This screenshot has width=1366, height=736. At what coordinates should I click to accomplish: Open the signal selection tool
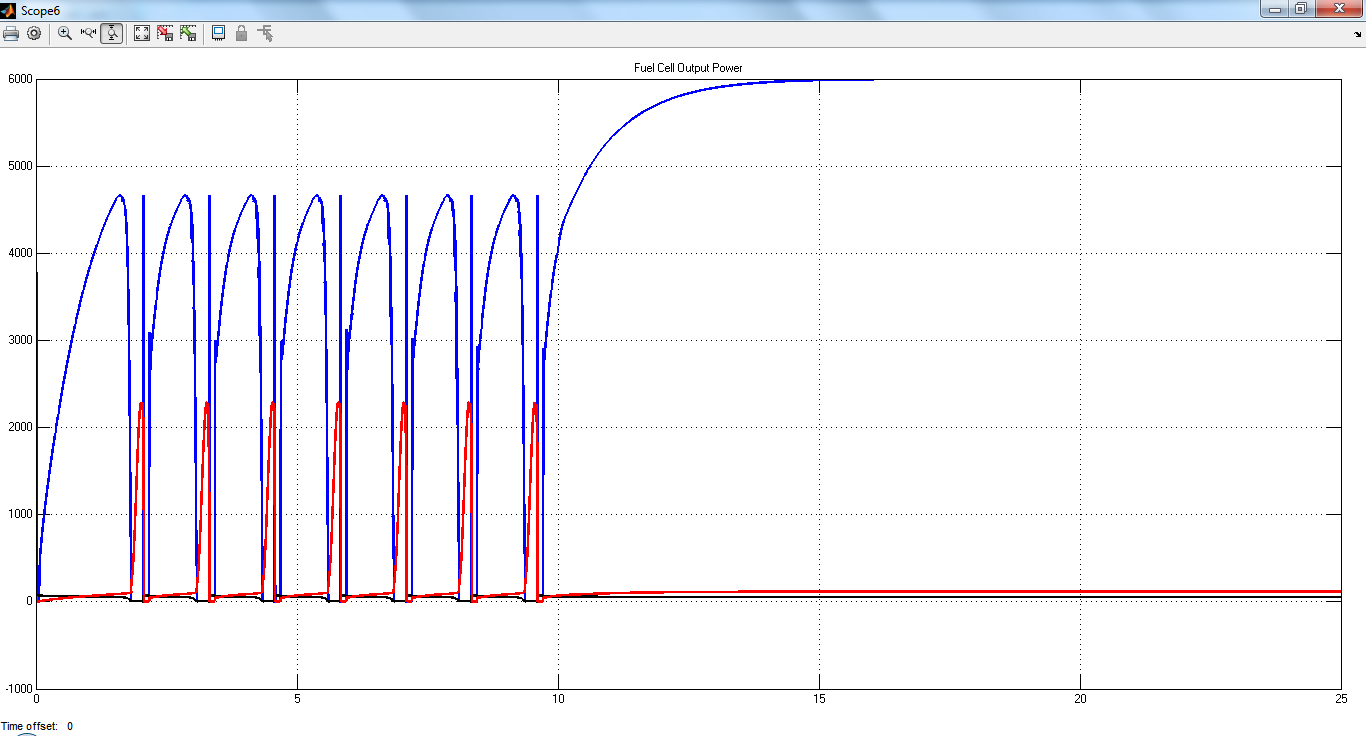coord(265,33)
